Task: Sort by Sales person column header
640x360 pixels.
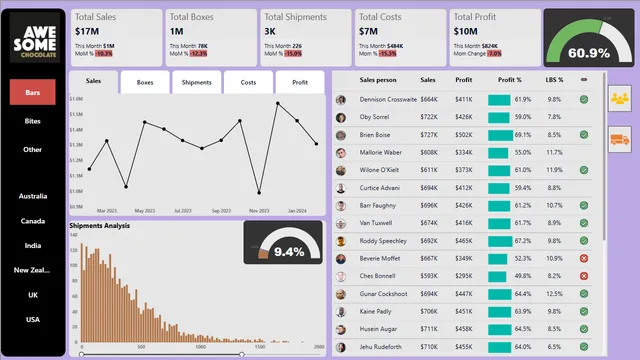Action: (378, 80)
